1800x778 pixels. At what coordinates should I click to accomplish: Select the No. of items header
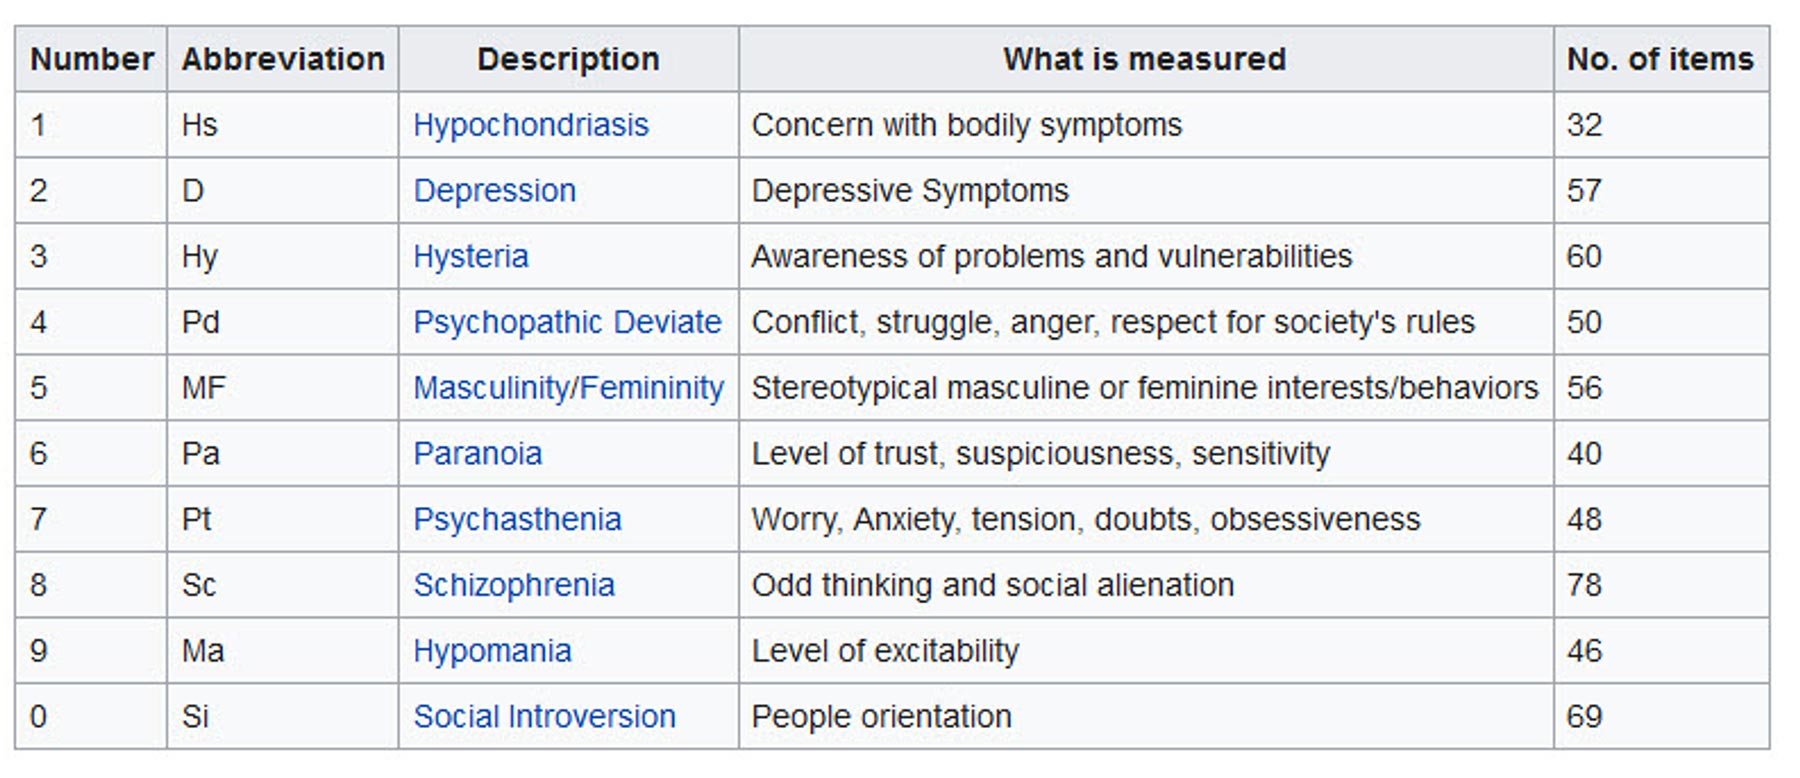(1660, 59)
